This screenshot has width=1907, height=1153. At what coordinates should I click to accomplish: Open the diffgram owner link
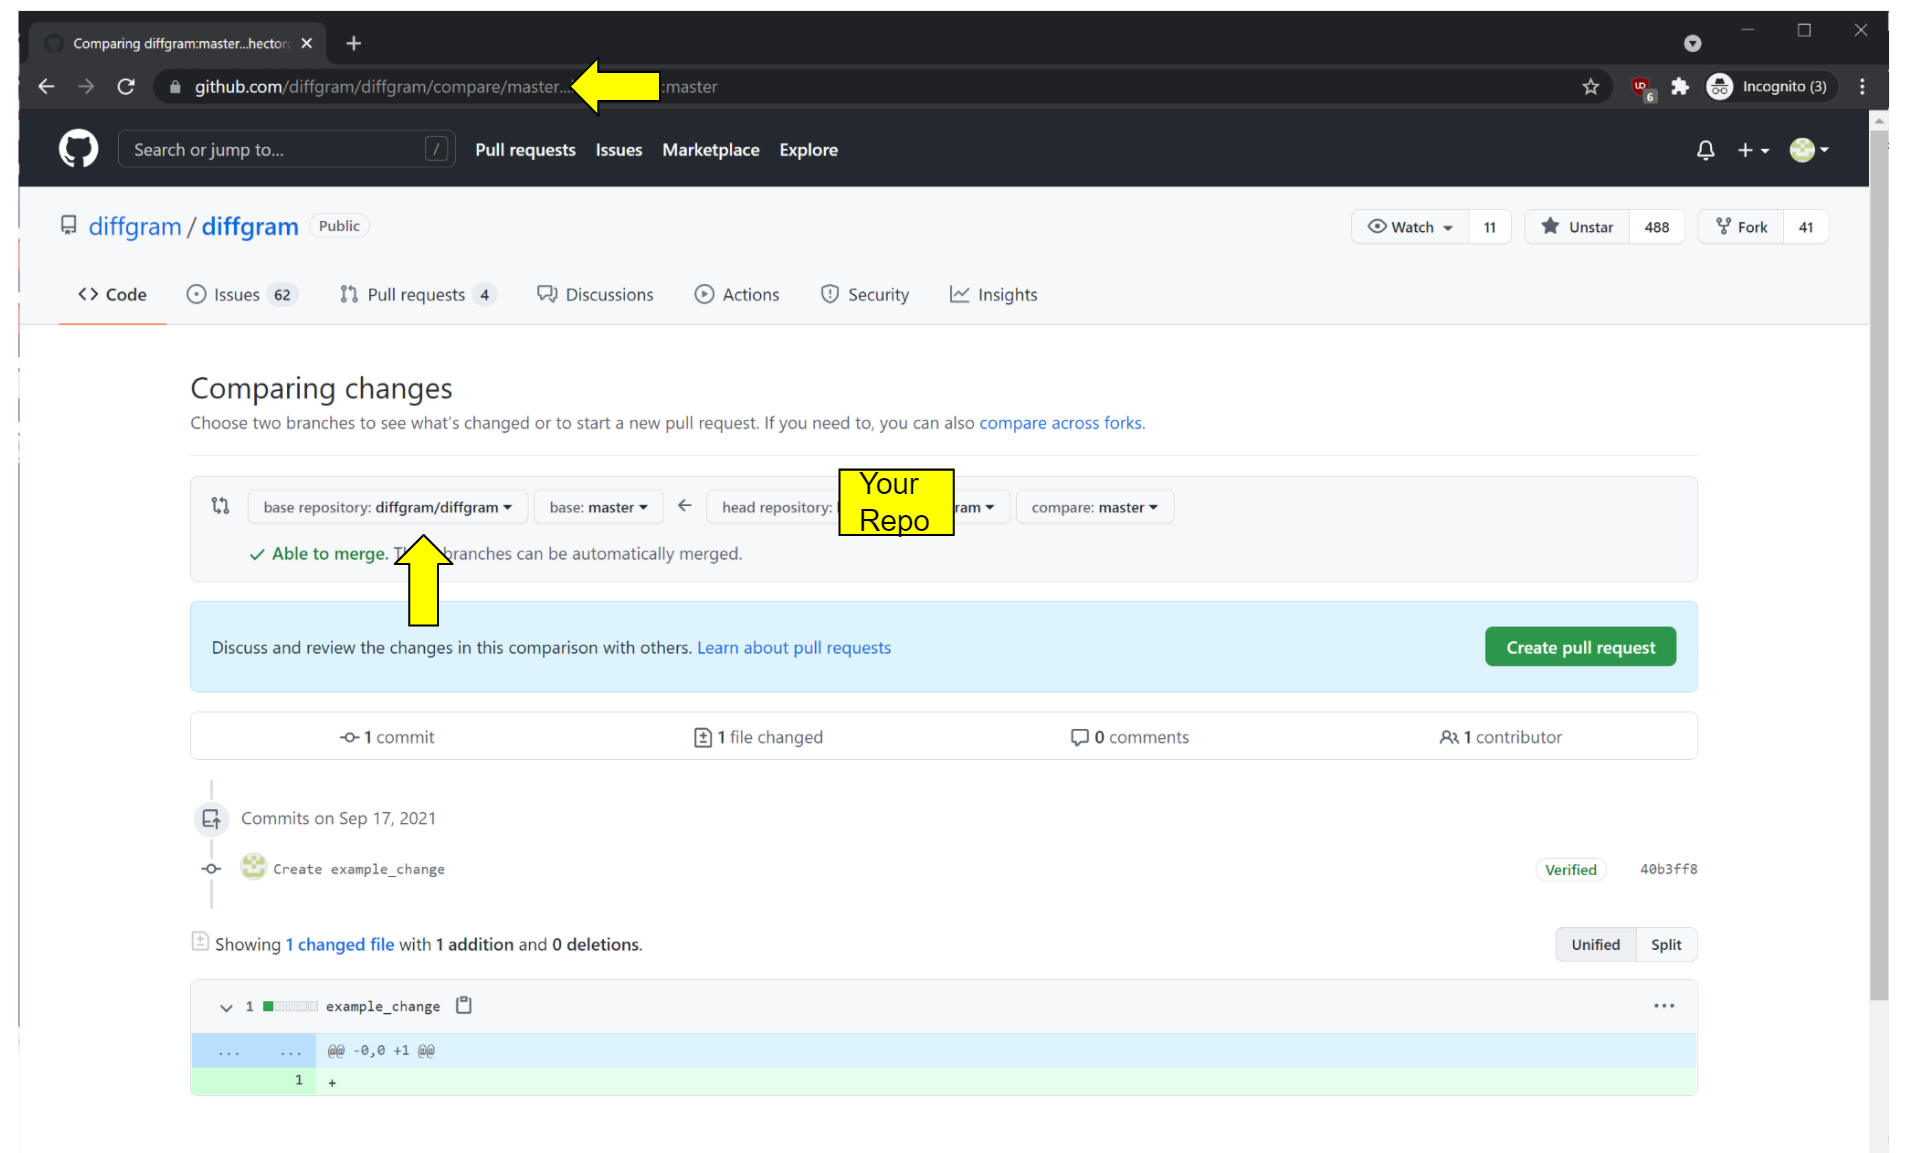[134, 227]
